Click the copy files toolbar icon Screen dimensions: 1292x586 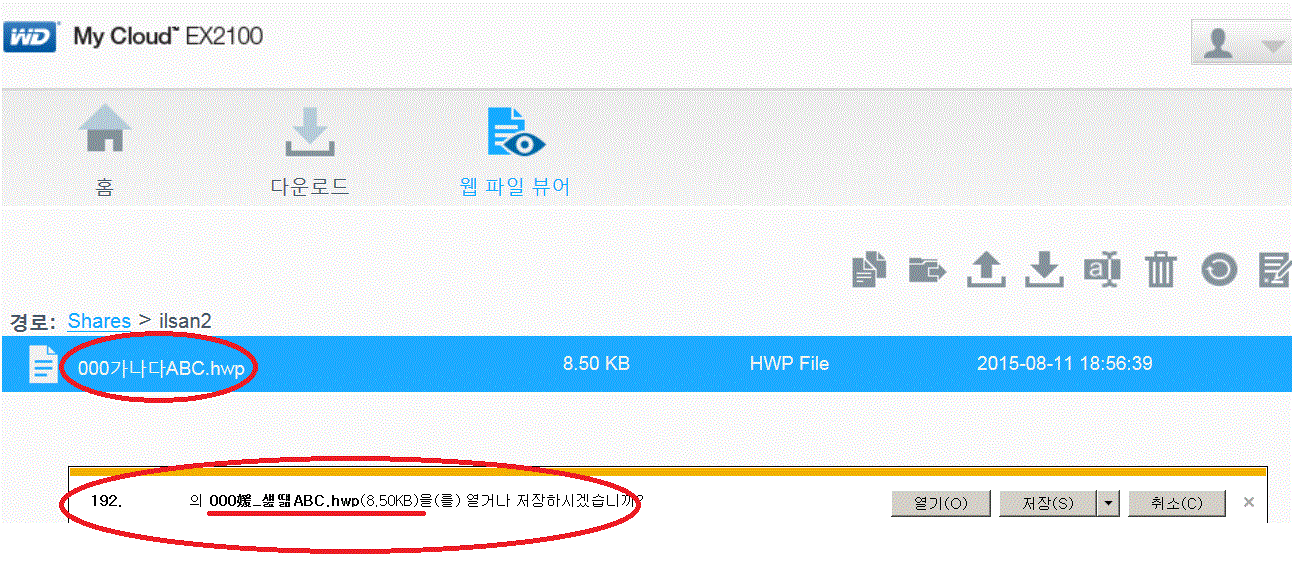coord(869,270)
